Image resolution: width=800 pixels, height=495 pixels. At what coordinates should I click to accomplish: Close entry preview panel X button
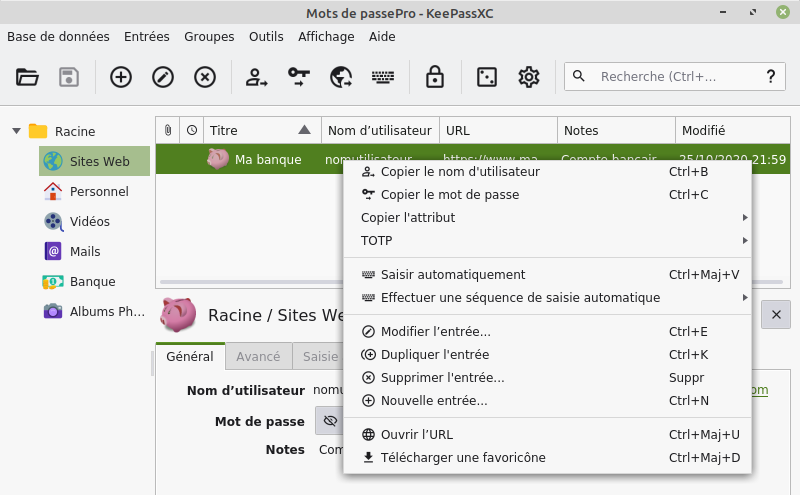click(776, 314)
